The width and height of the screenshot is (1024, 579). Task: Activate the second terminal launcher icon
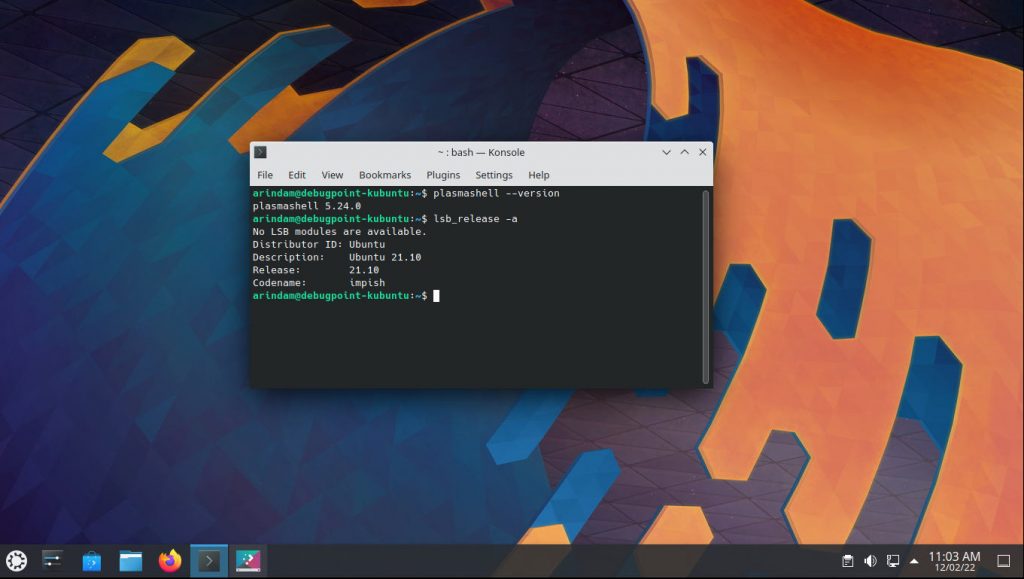247,561
